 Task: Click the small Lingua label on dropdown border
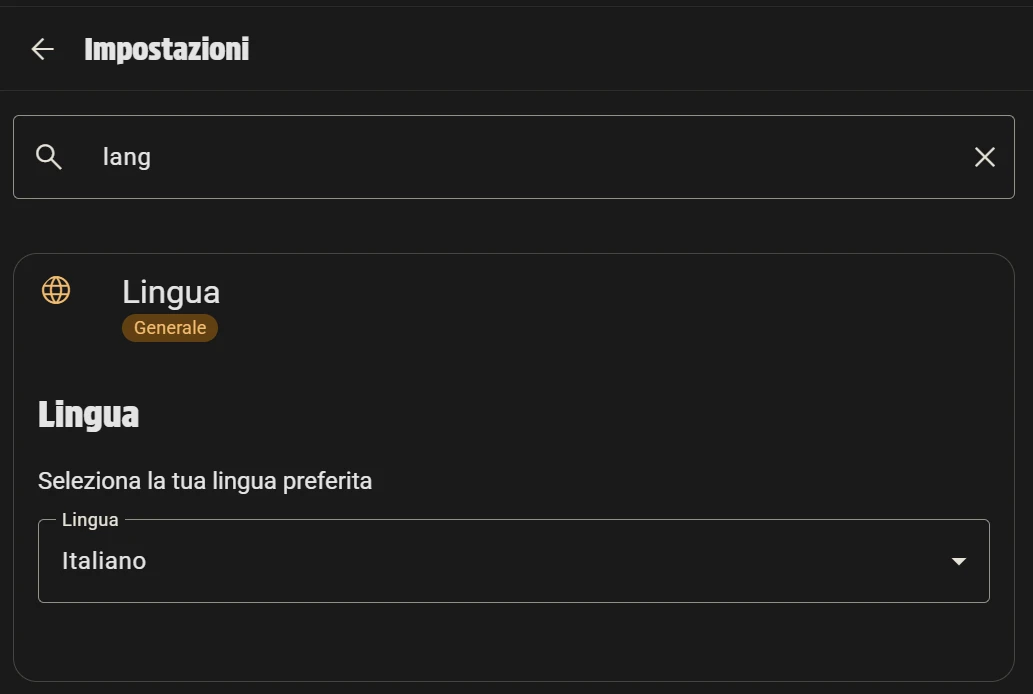click(x=90, y=520)
